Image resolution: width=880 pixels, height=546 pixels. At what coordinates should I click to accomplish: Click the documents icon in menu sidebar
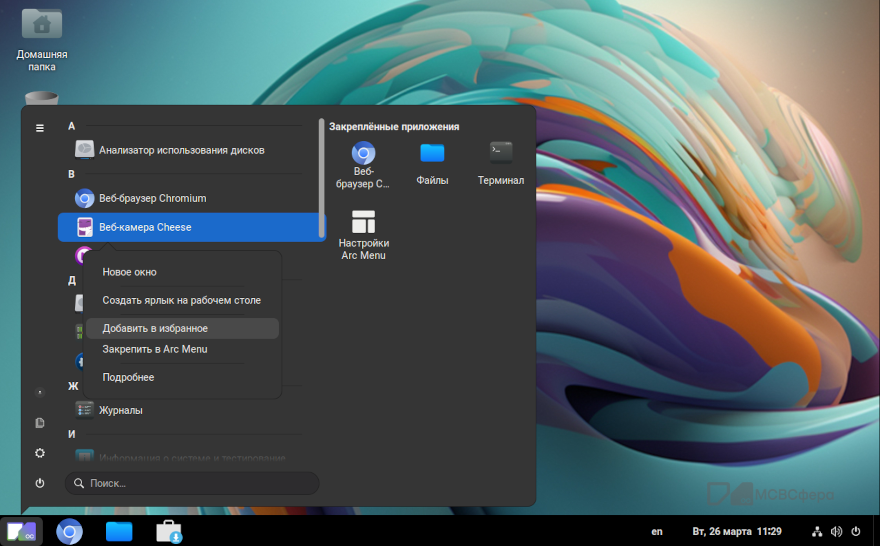[x=40, y=423]
